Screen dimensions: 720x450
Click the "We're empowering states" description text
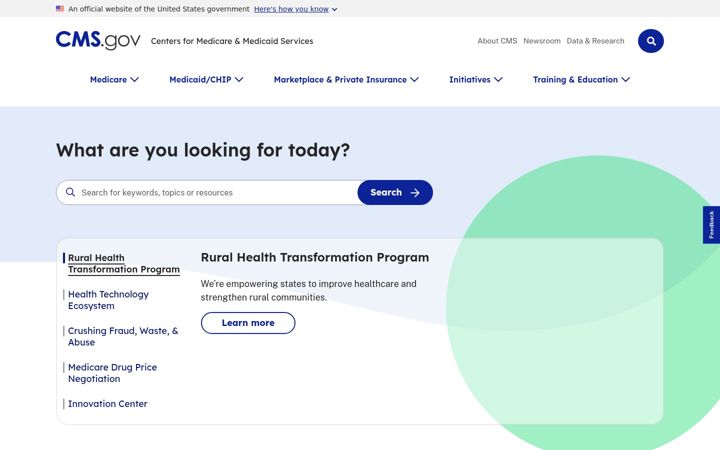[309, 290]
